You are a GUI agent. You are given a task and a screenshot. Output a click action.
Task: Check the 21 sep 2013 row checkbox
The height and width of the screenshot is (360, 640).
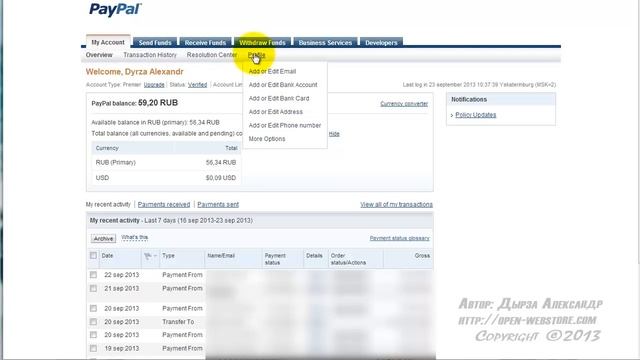tap(93, 289)
